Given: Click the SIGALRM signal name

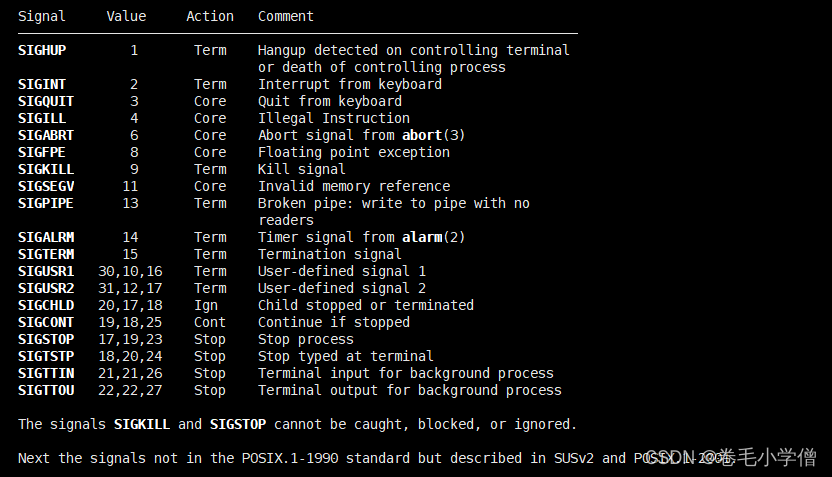Looking at the screenshot, I should (x=46, y=237).
